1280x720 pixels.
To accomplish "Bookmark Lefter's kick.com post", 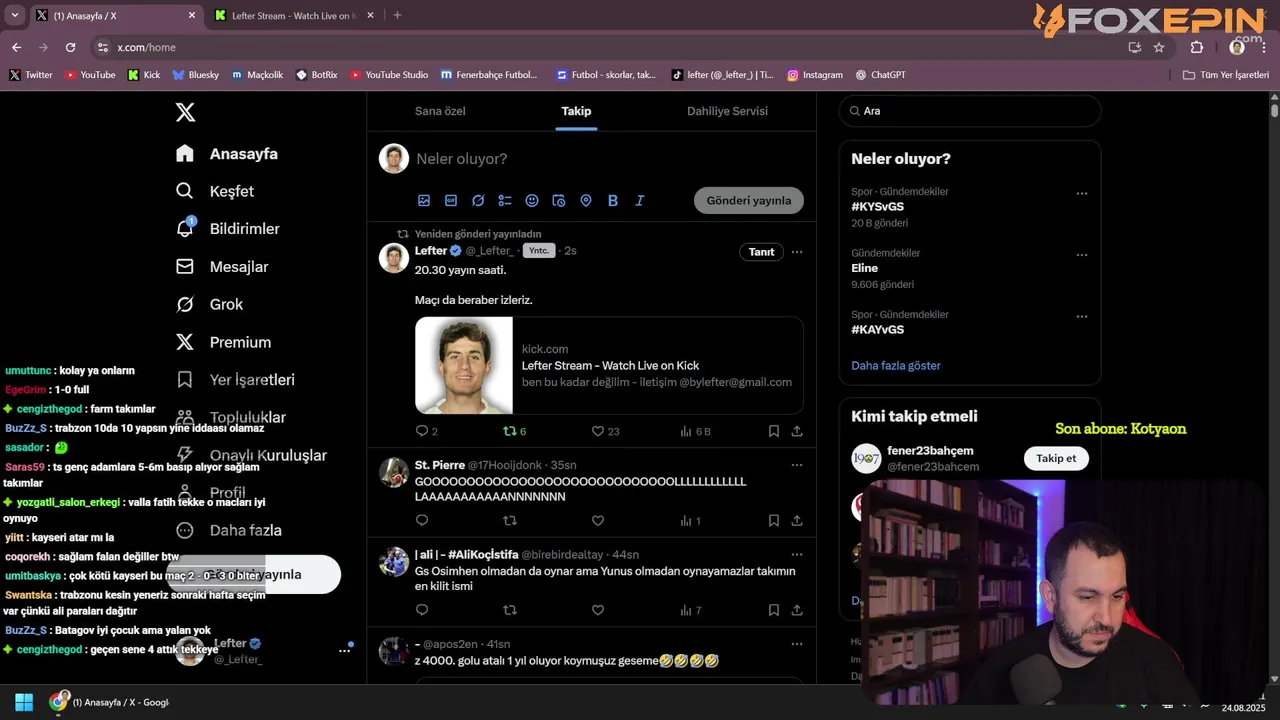I will [774, 431].
